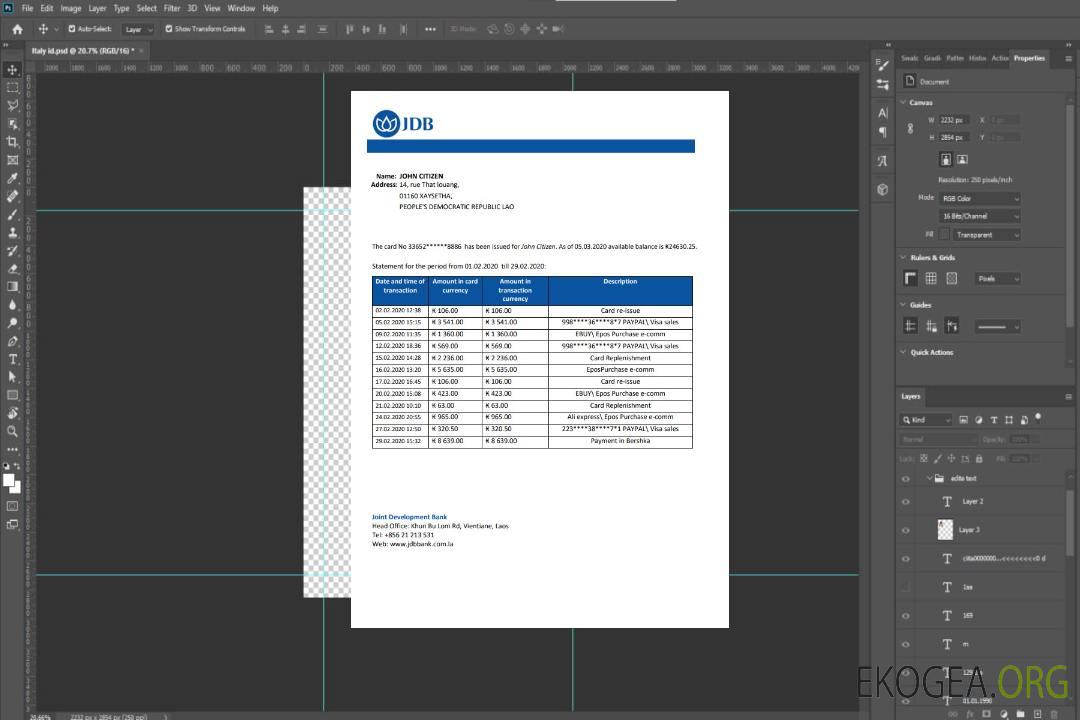Click the foreground color swatch
This screenshot has width=1080, height=720.
click(8, 480)
